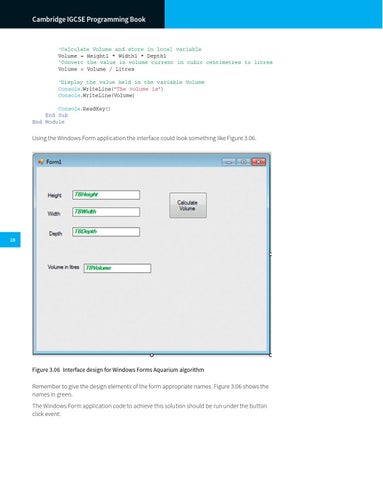Click the bottom-center form resize handle
The image size is (383, 480).
pos(152,355)
